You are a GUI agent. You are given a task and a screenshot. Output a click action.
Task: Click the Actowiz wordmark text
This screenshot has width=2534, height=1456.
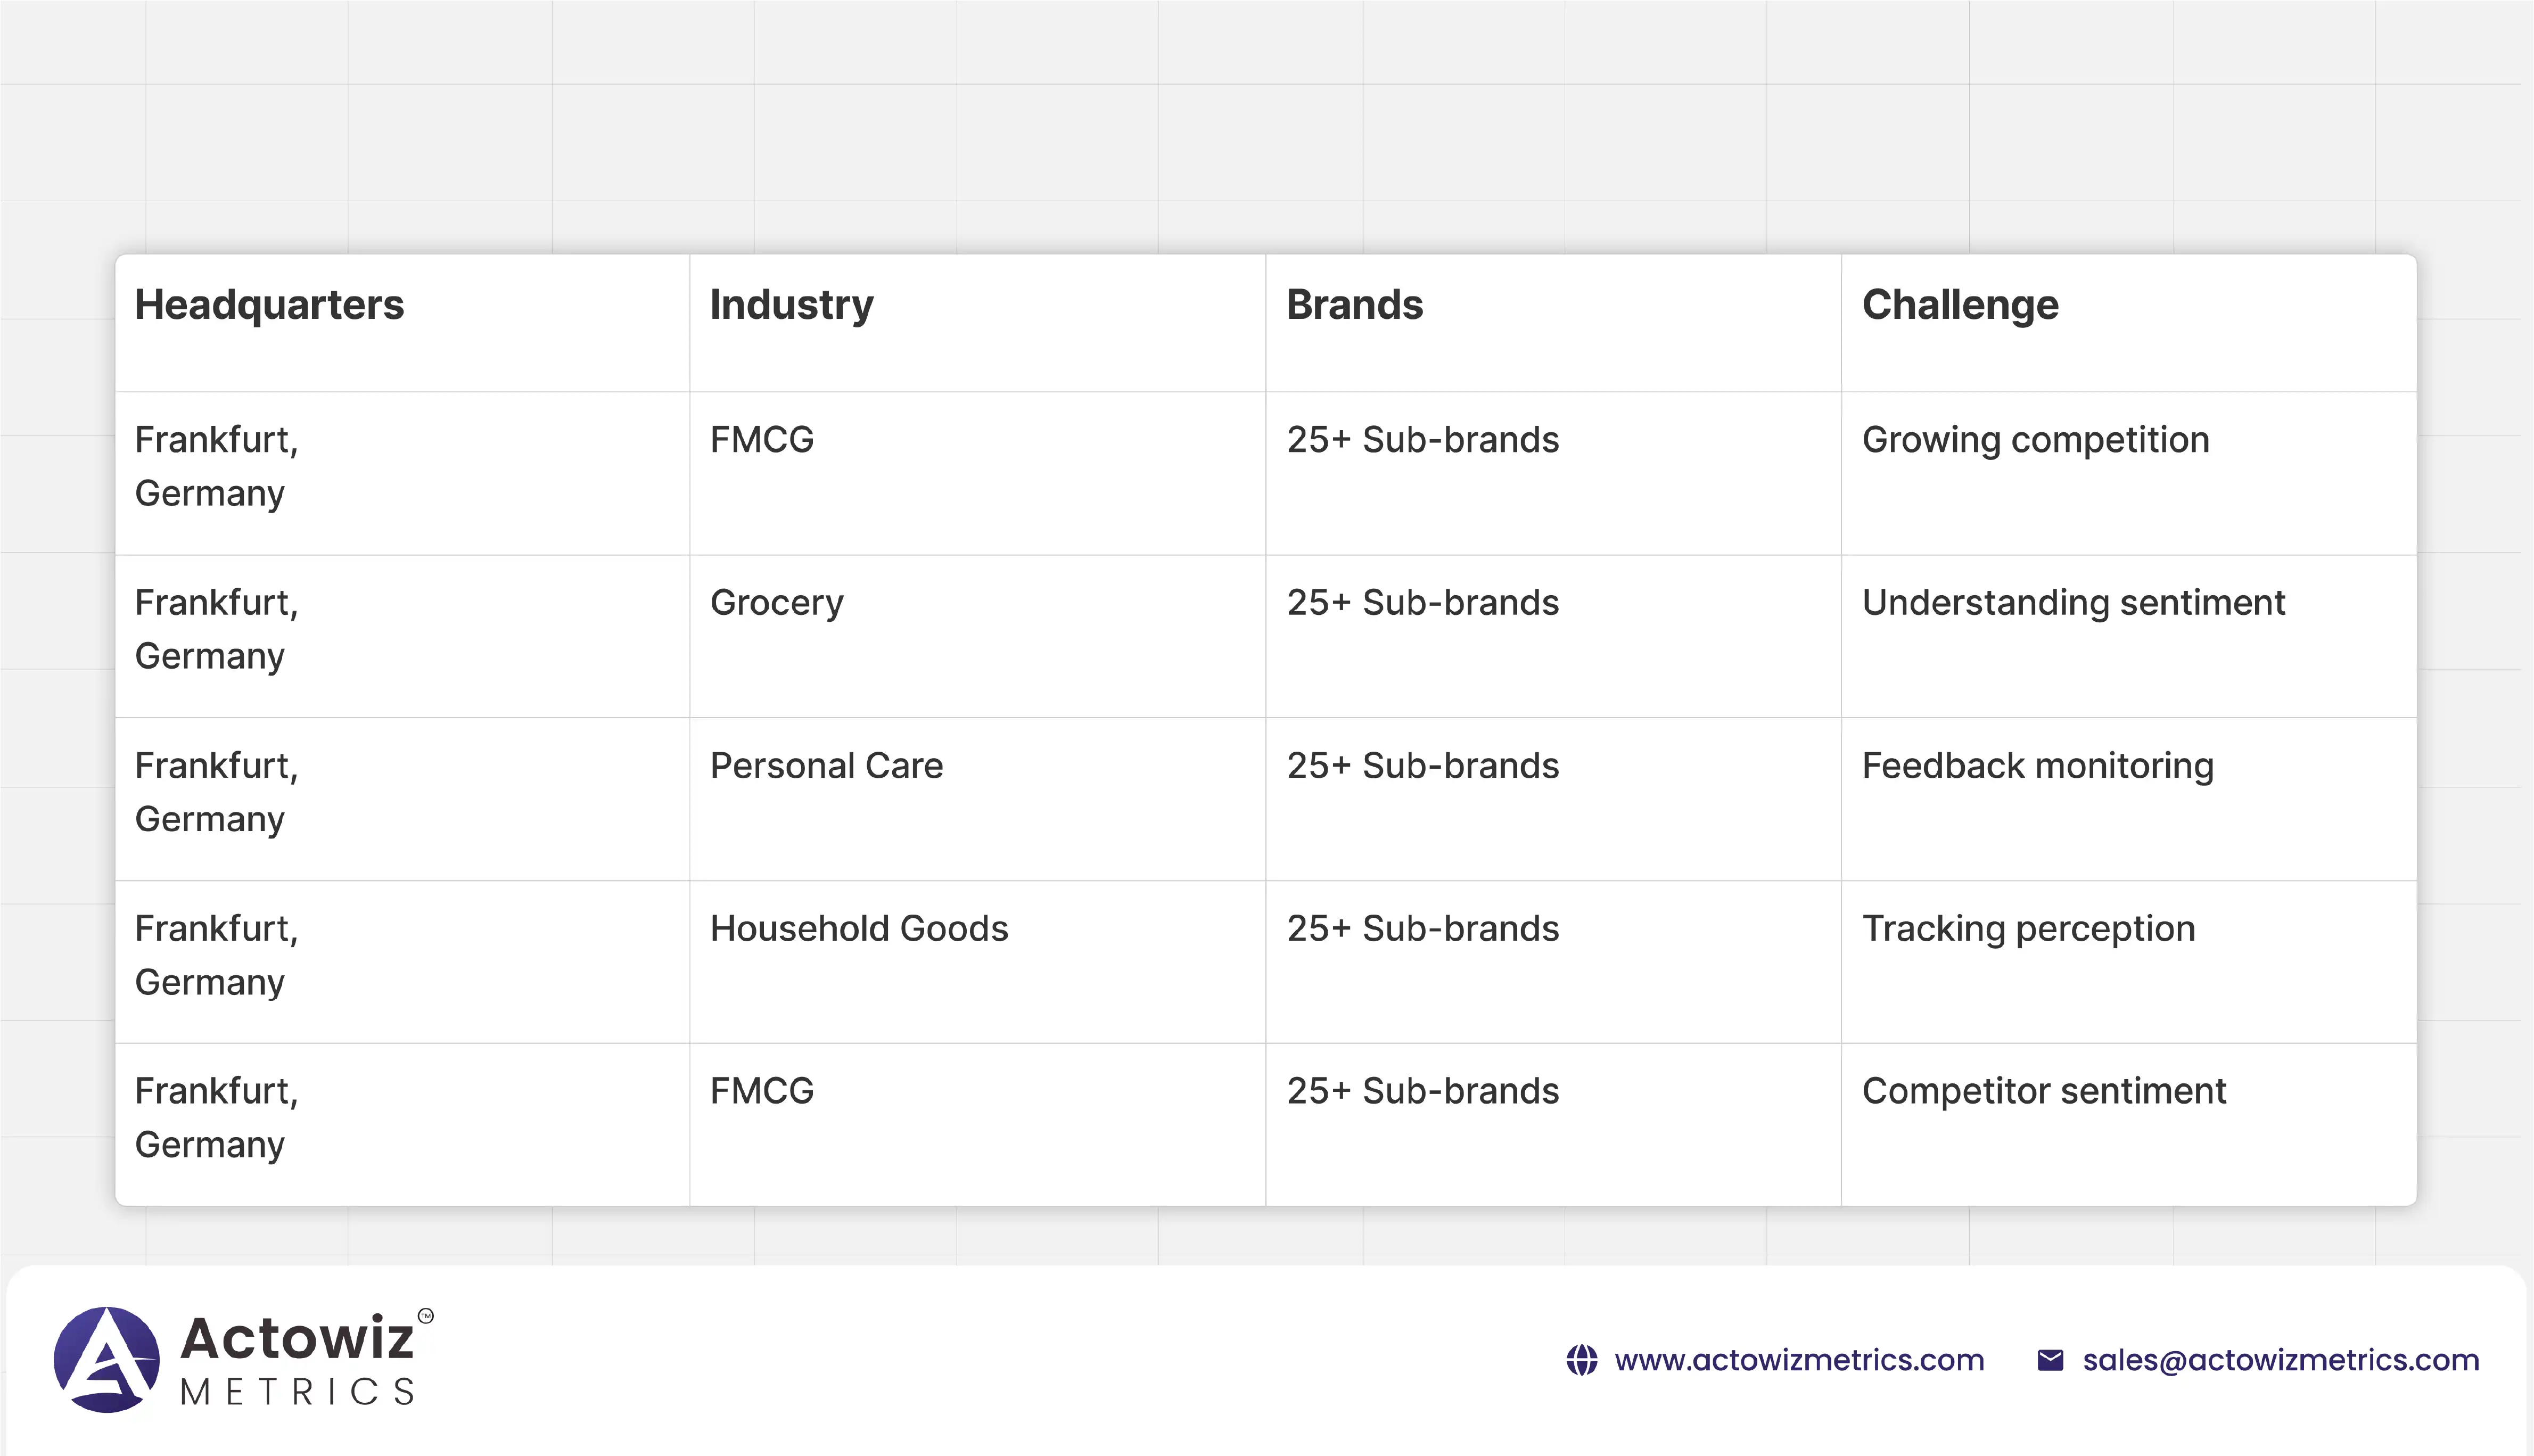click(x=297, y=1338)
